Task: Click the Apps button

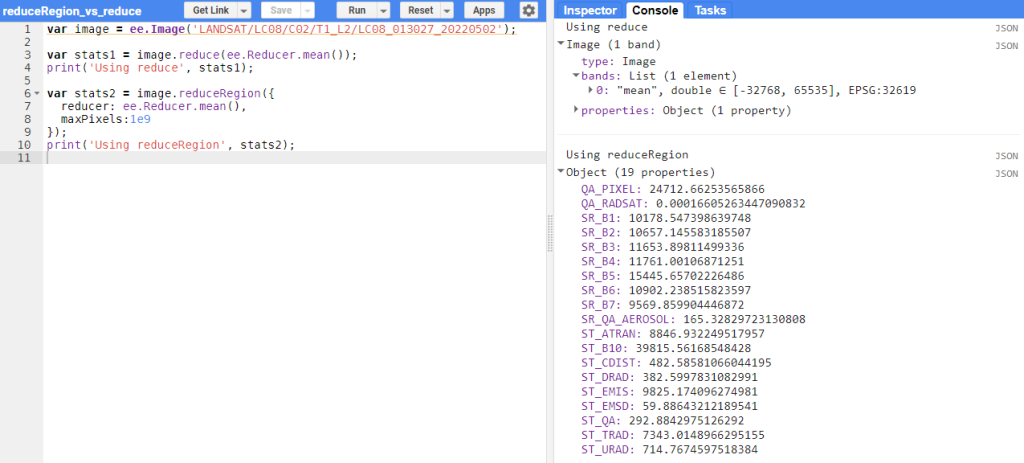Action: pyautogui.click(x=485, y=10)
